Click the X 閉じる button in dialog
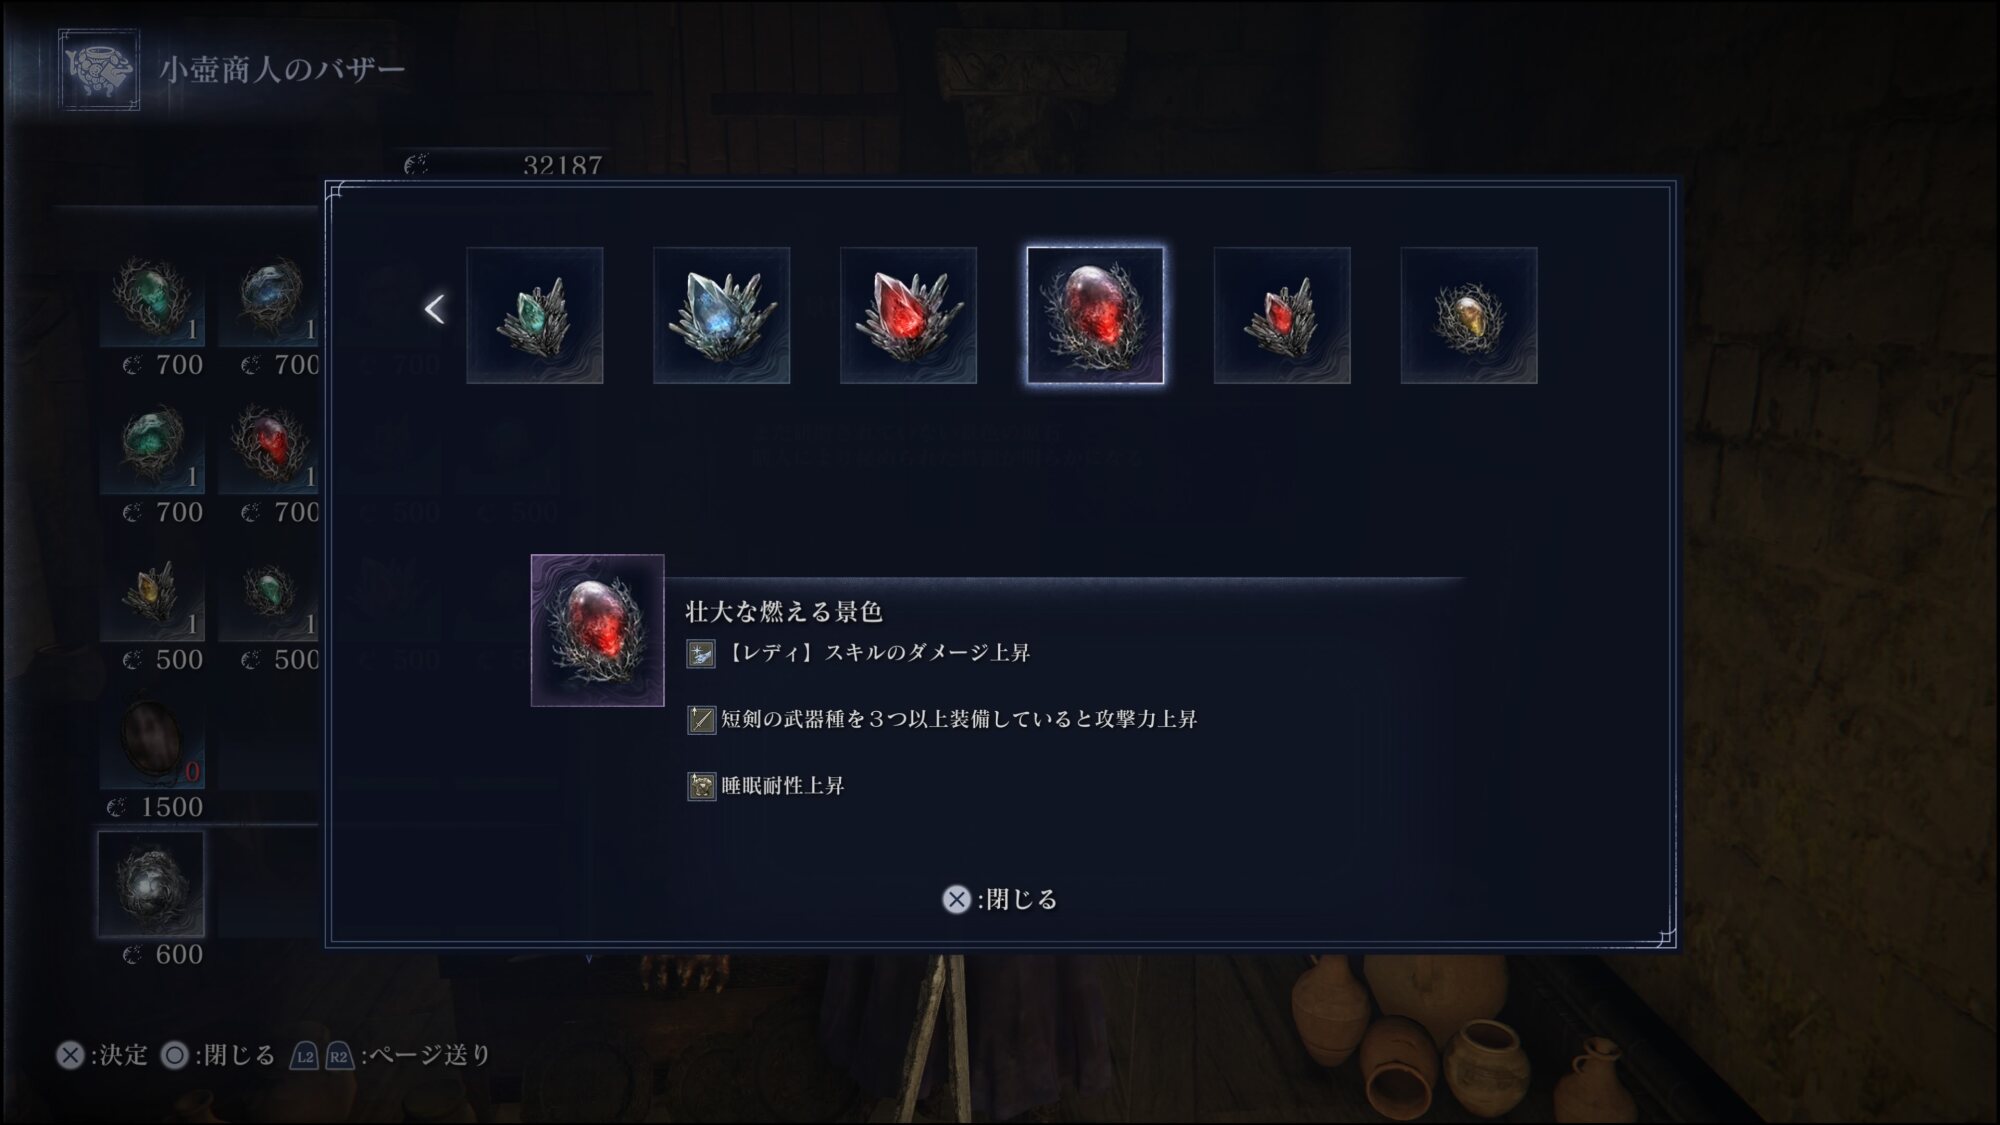The height and width of the screenshot is (1125, 2000). click(x=1000, y=899)
